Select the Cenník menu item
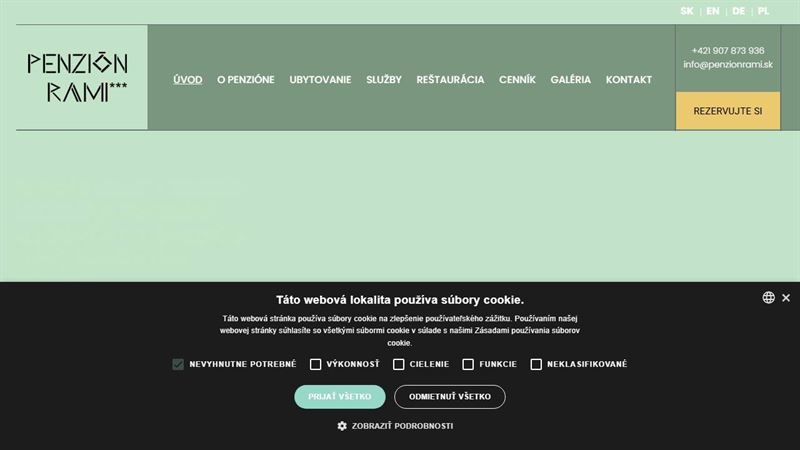The height and width of the screenshot is (450, 800). [517, 80]
